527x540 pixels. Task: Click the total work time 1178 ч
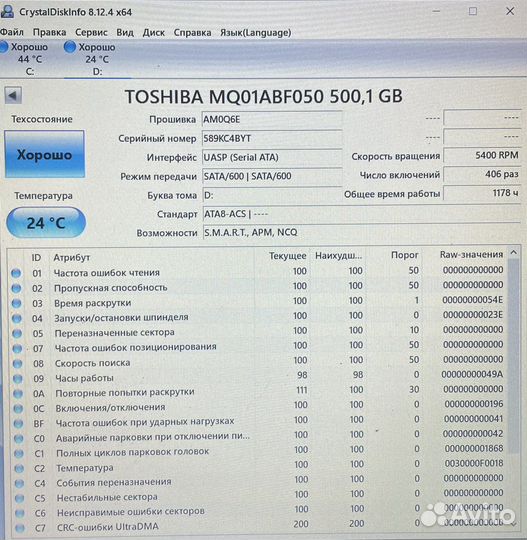pos(482,193)
